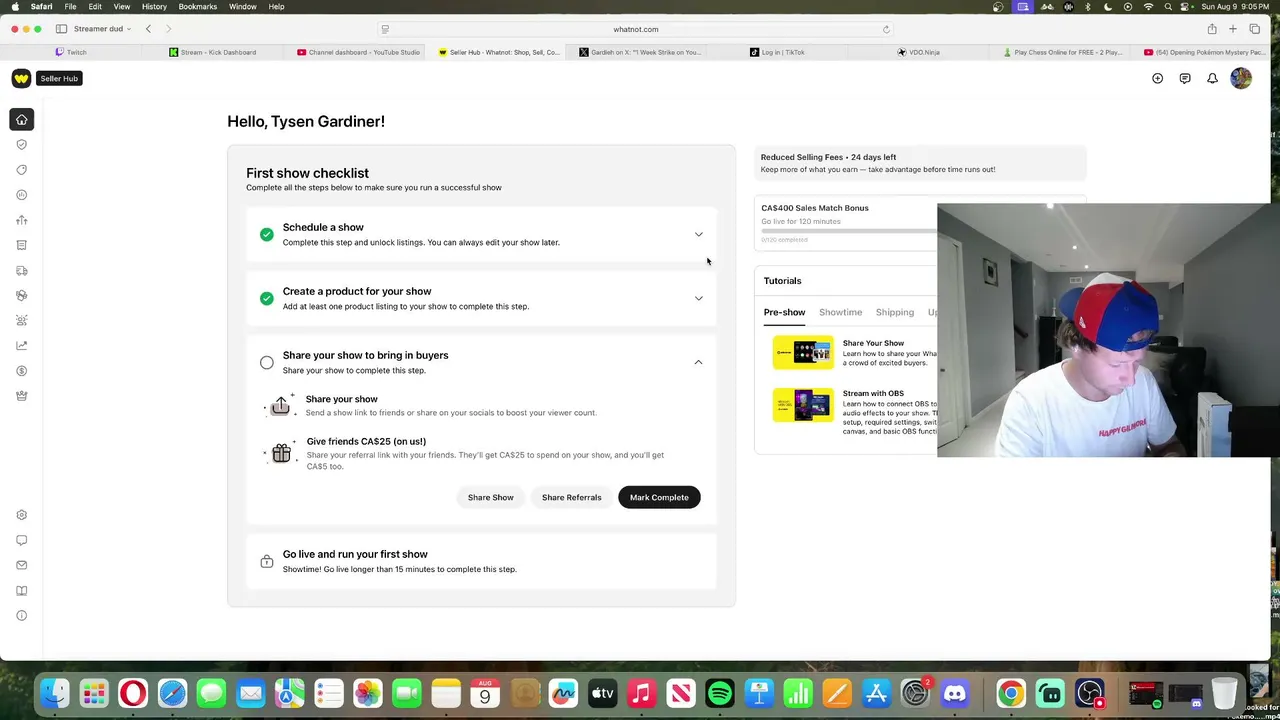The width and height of the screenshot is (1280, 720).
Task: Open Finder from the dock
Action: click(55, 693)
